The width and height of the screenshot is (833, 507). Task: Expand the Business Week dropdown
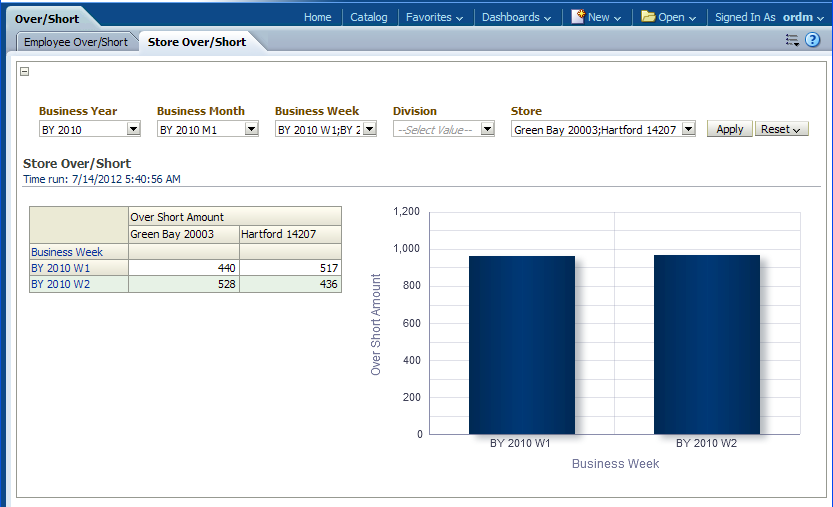[x=369, y=129]
